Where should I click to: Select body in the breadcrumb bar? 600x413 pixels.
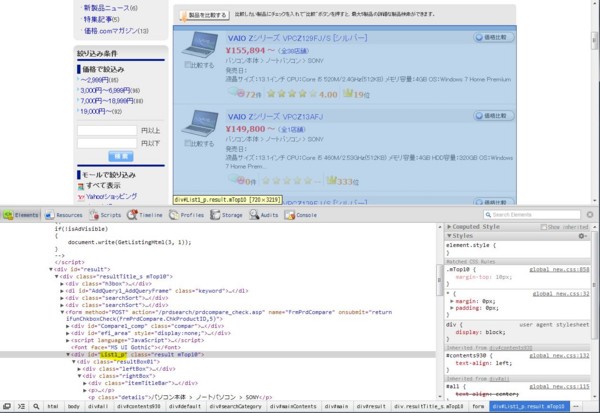73,406
